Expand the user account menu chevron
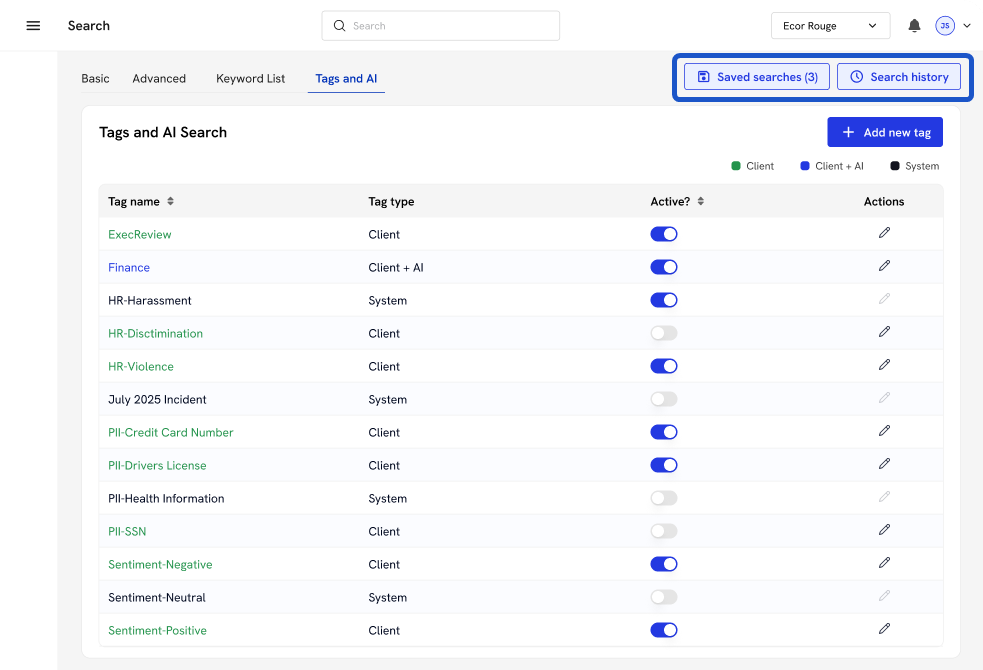This screenshot has height=670, width=983. point(967,26)
